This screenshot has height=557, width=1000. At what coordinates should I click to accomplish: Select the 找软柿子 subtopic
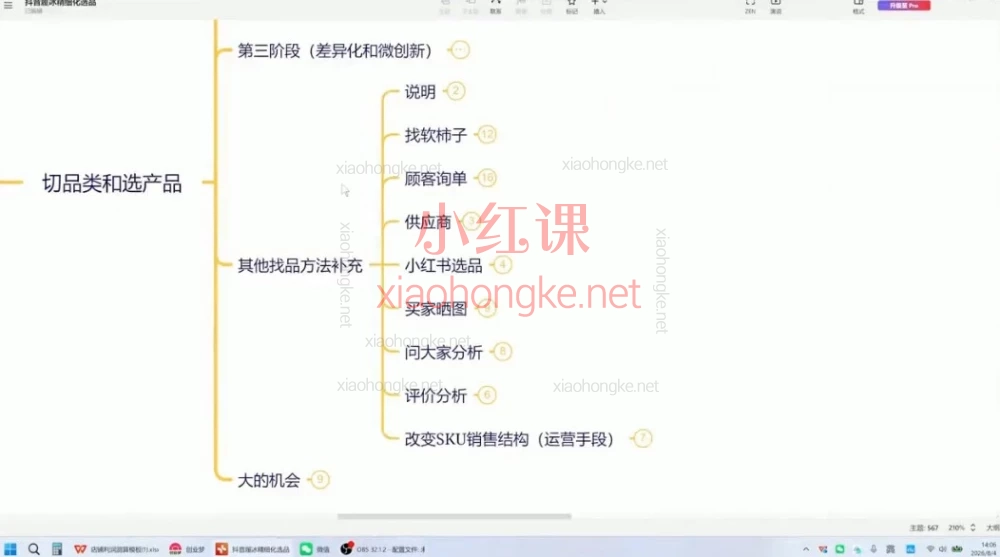point(436,135)
